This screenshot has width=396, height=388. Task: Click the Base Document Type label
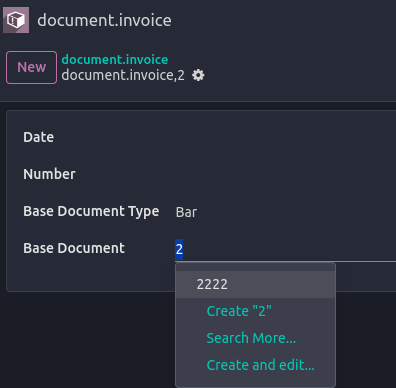click(91, 211)
